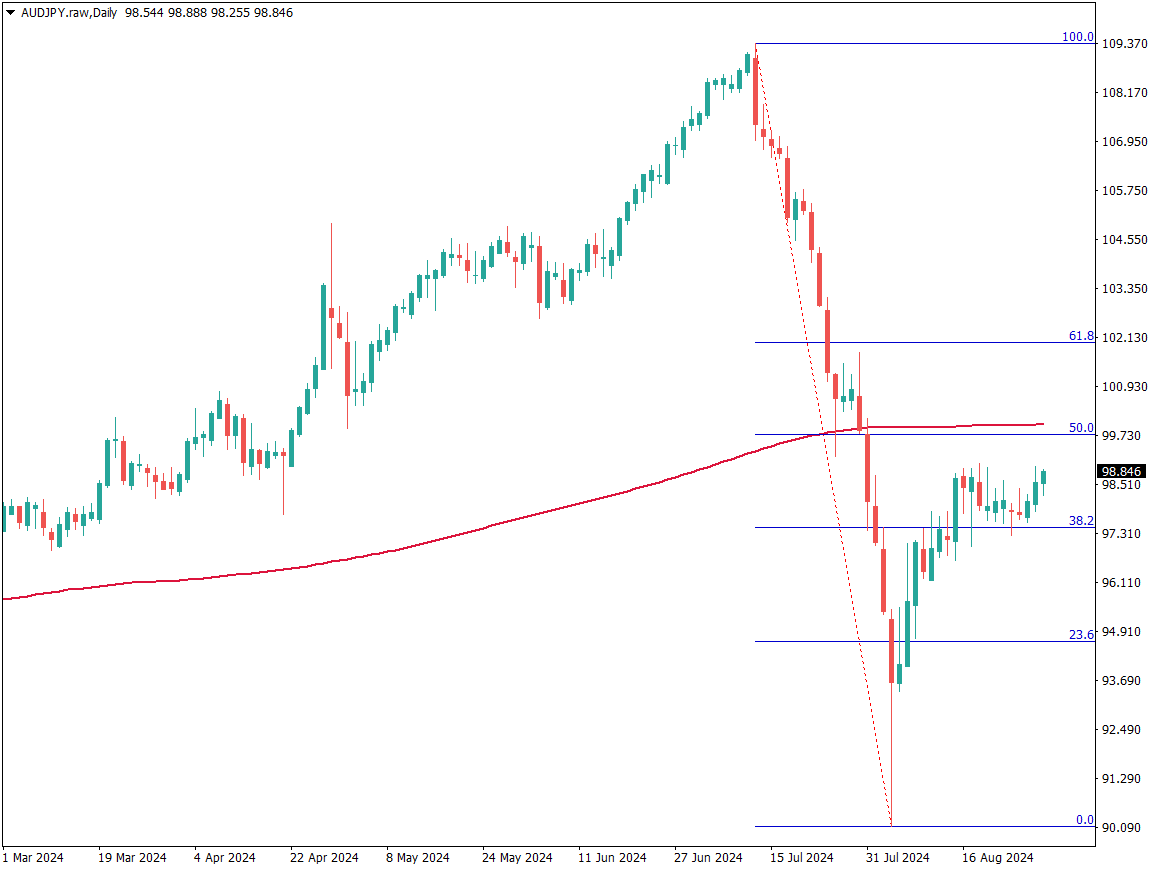
Task: Click the current price tag 98.846
Action: pyautogui.click(x=1121, y=471)
